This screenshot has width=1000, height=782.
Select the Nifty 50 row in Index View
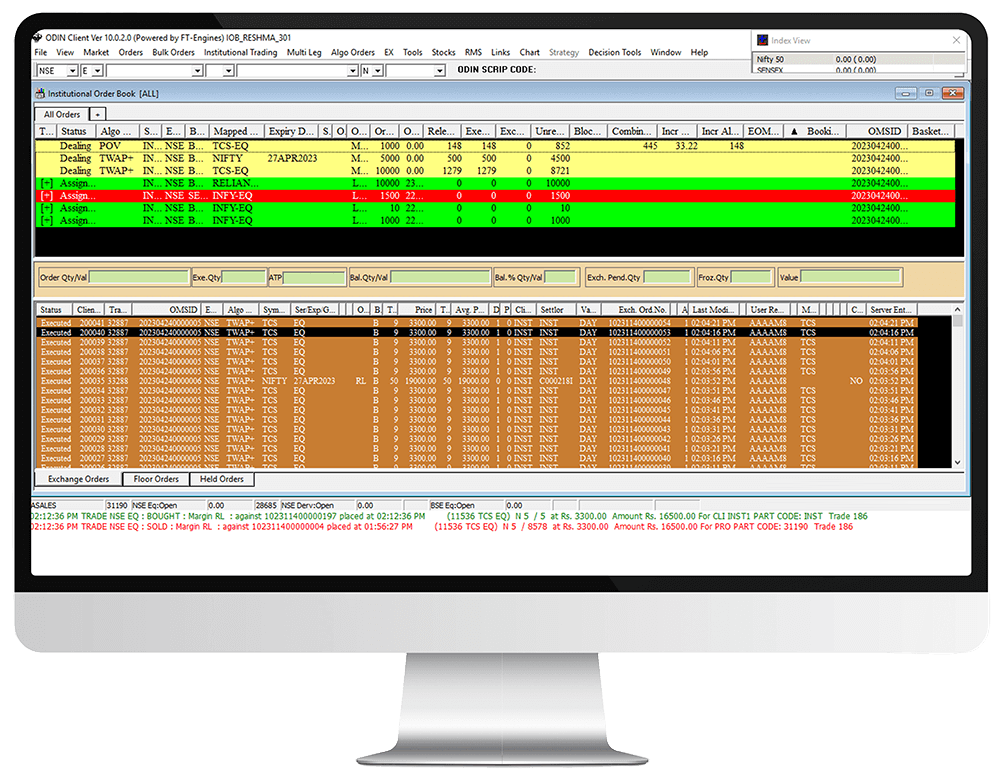pos(860,59)
